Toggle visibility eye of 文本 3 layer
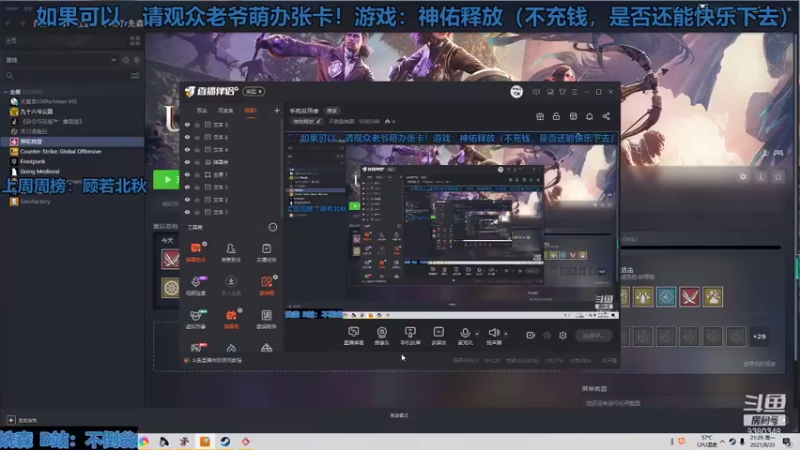The height and width of the screenshot is (450, 800). pyautogui.click(x=187, y=125)
